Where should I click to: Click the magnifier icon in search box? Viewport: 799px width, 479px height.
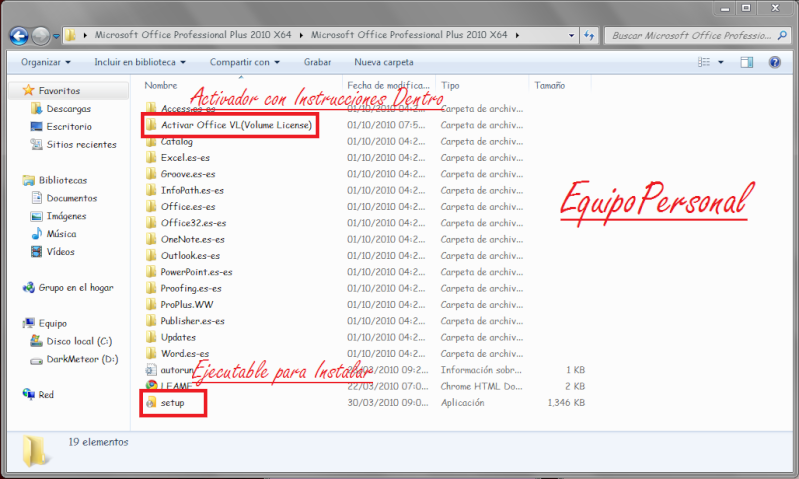point(782,35)
